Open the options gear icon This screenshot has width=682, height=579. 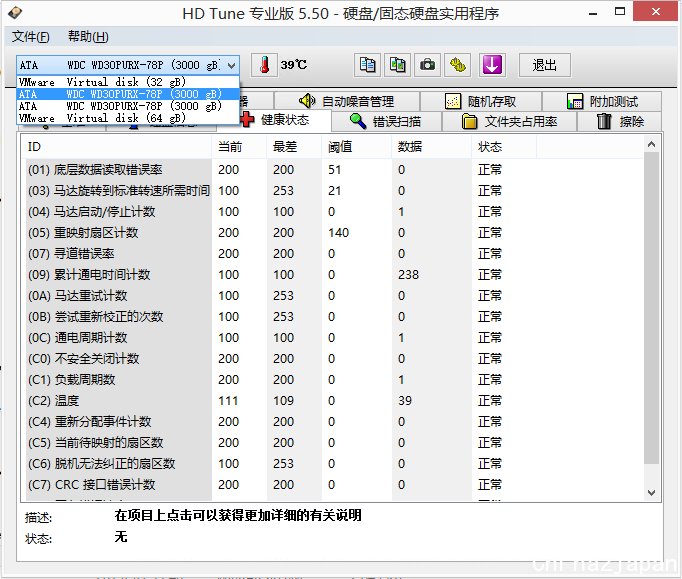[458, 65]
